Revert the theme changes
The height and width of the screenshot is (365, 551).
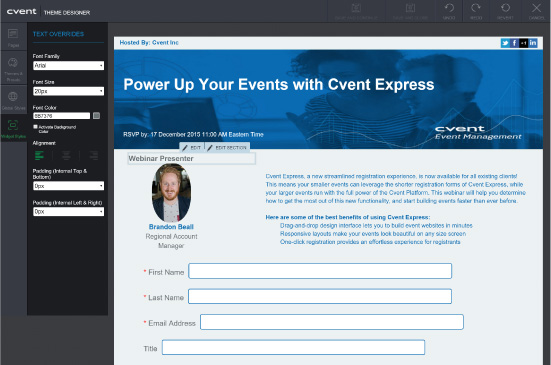(x=505, y=11)
